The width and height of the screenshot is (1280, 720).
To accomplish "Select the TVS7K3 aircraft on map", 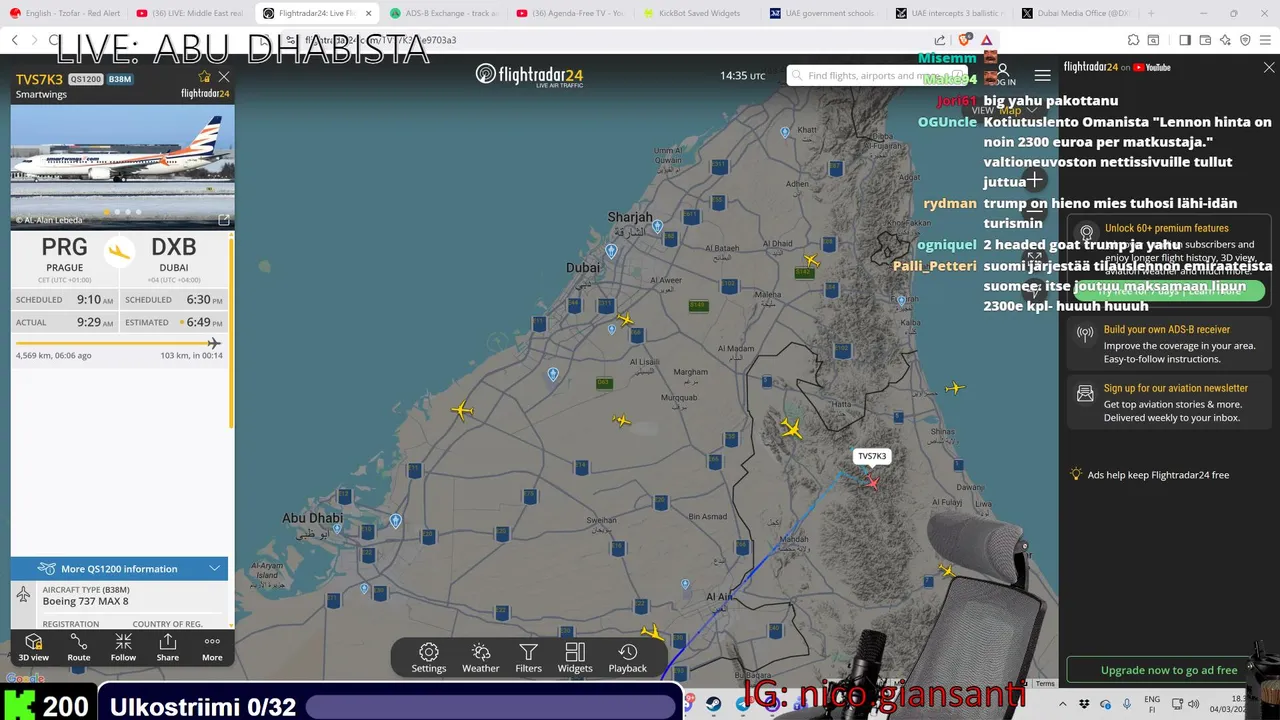I will click(873, 483).
